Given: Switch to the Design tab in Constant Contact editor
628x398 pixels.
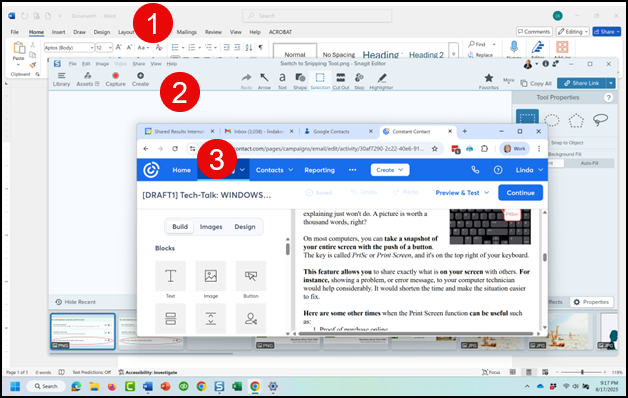Looking at the screenshot, I should (245, 227).
